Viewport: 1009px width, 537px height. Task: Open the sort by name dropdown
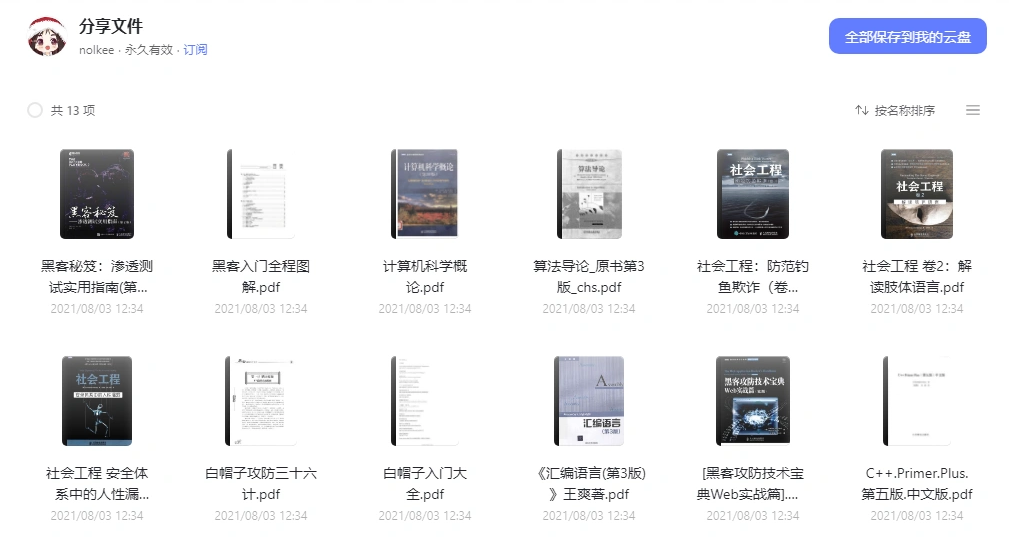click(895, 110)
